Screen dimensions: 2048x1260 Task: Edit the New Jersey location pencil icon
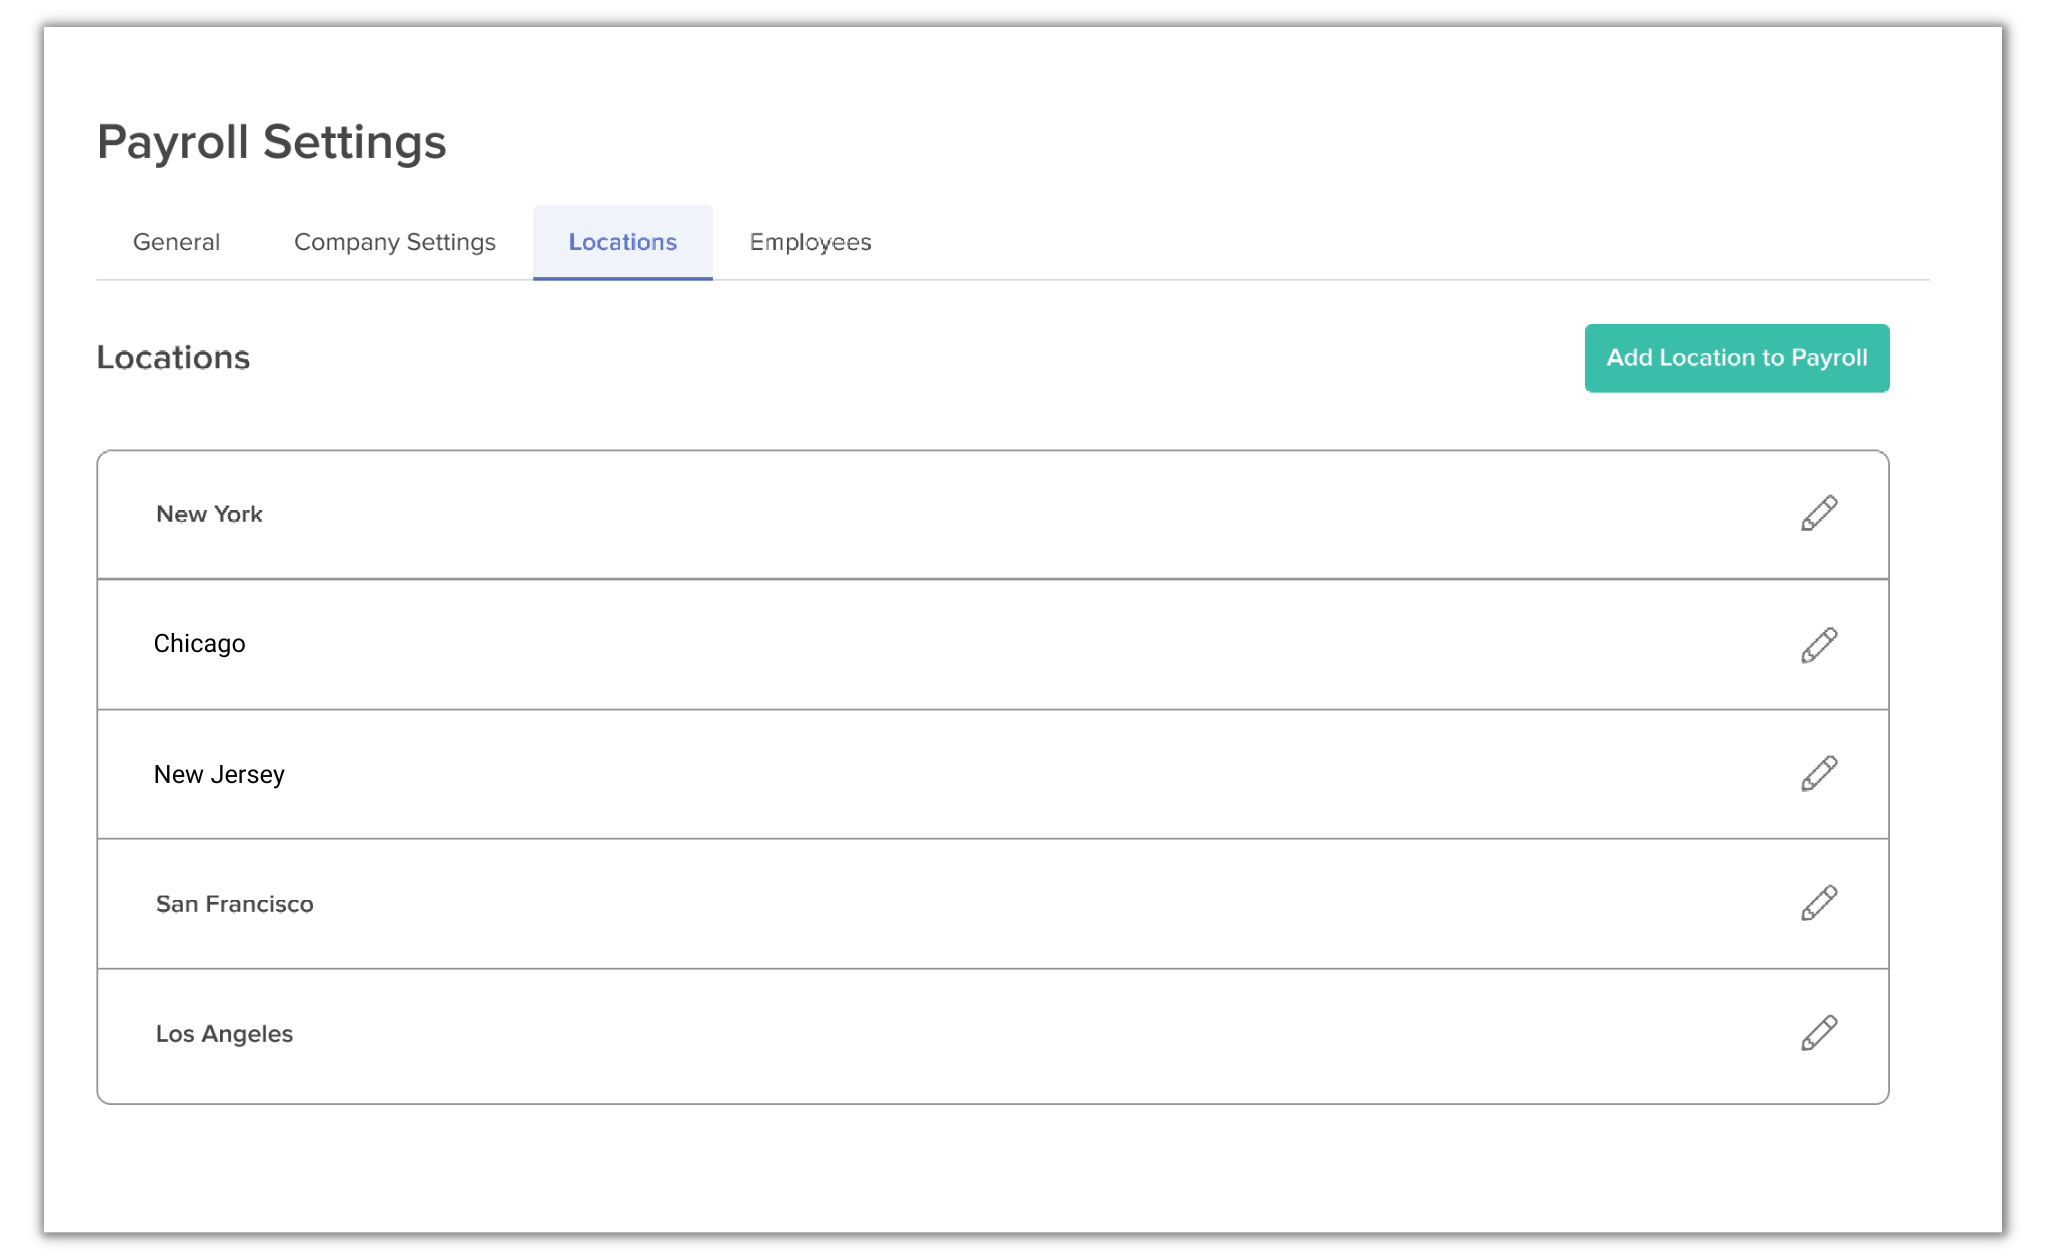click(1819, 773)
